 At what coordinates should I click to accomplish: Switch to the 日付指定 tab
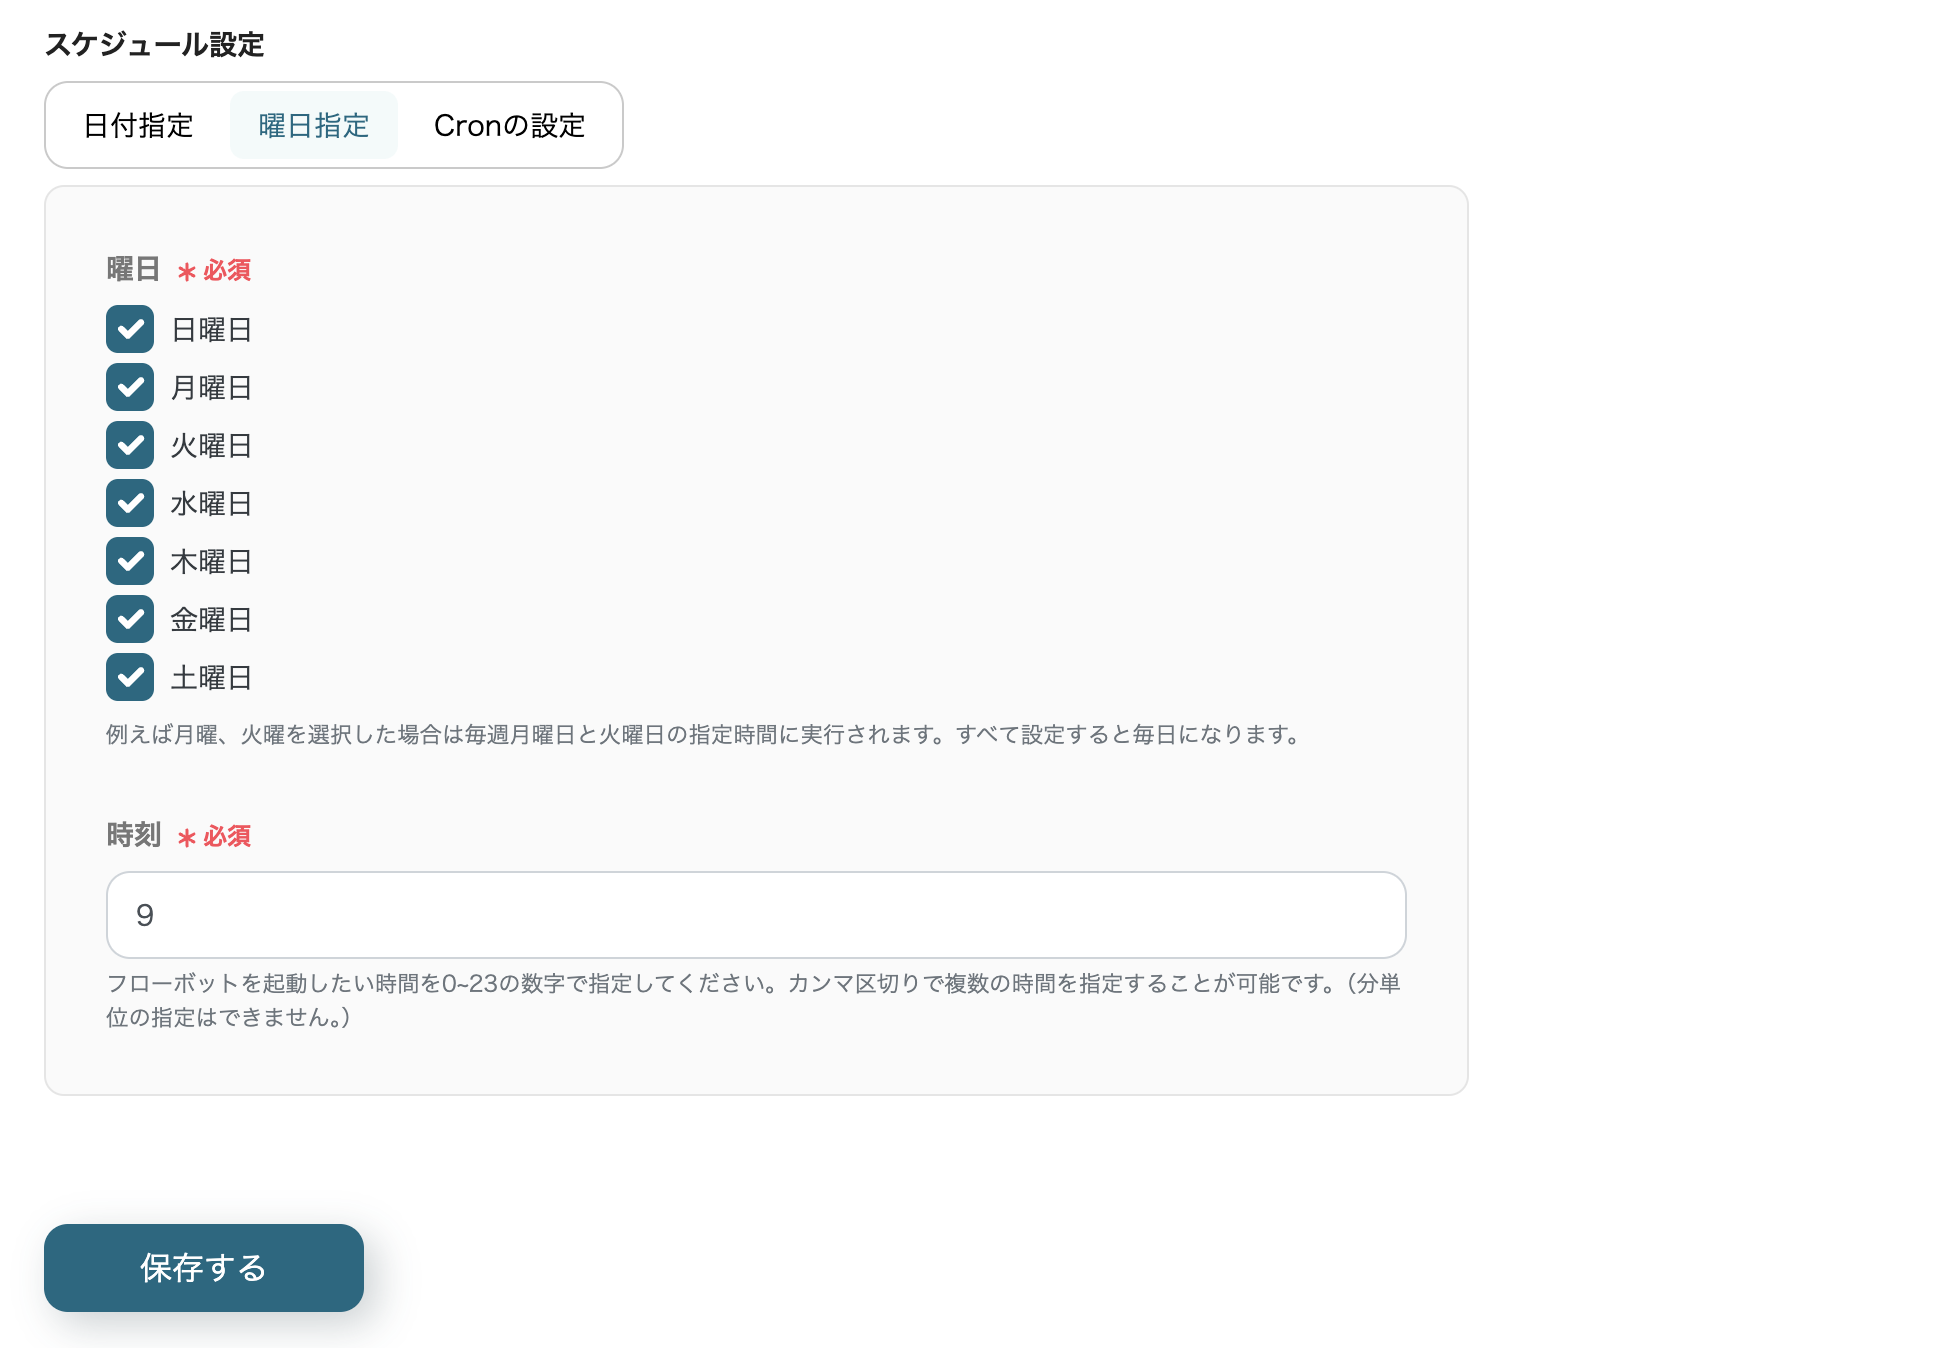click(138, 125)
